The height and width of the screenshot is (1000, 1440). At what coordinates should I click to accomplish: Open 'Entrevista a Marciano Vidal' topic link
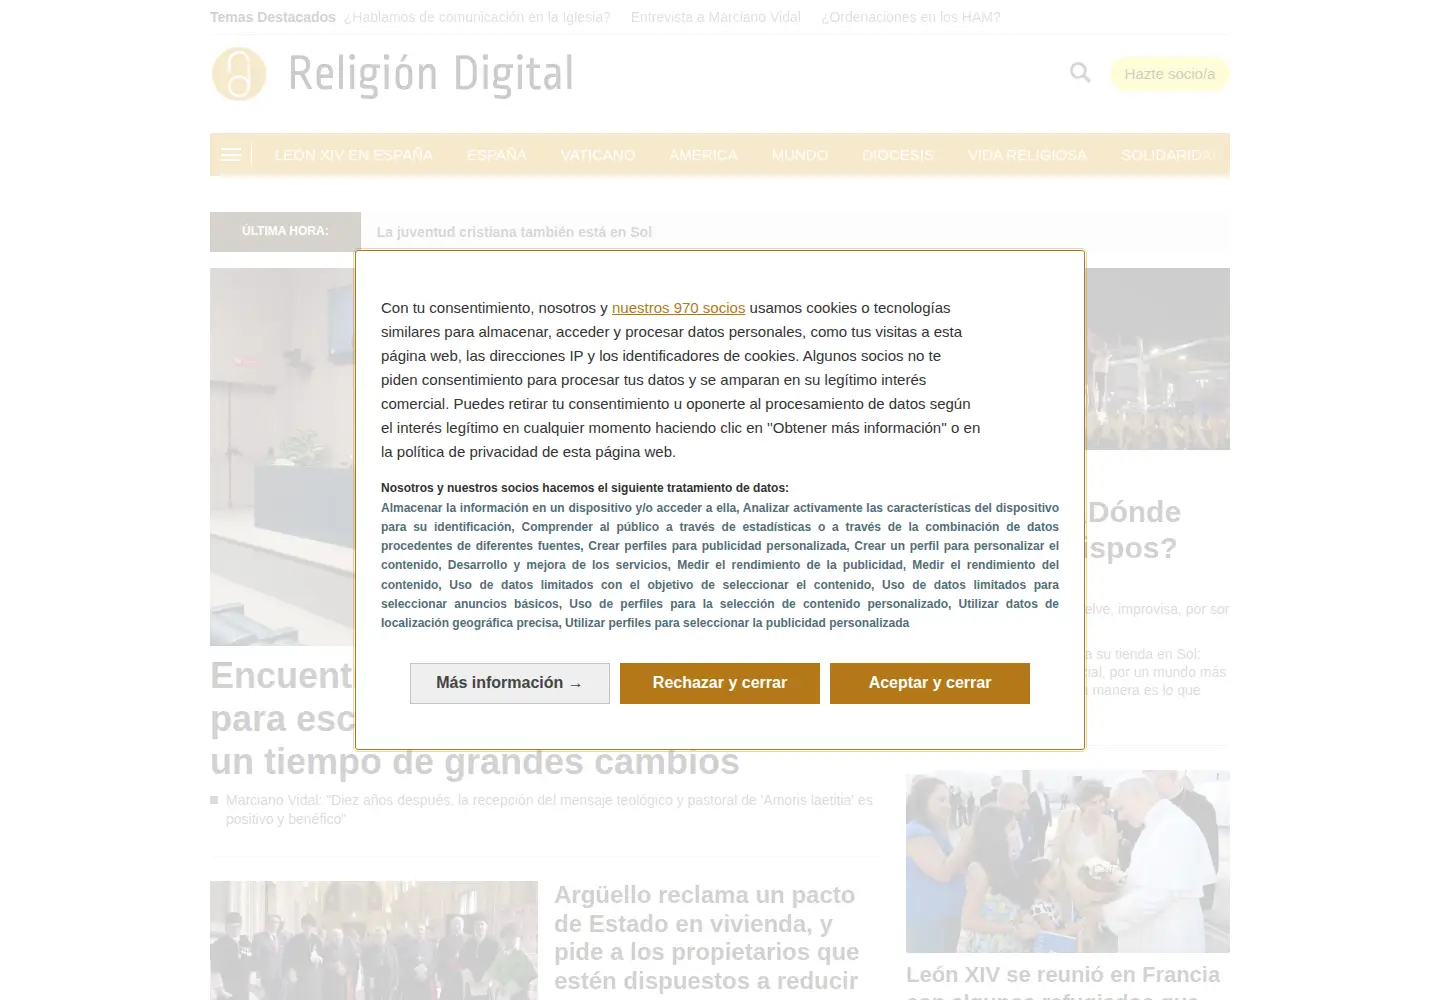pyautogui.click(x=716, y=17)
